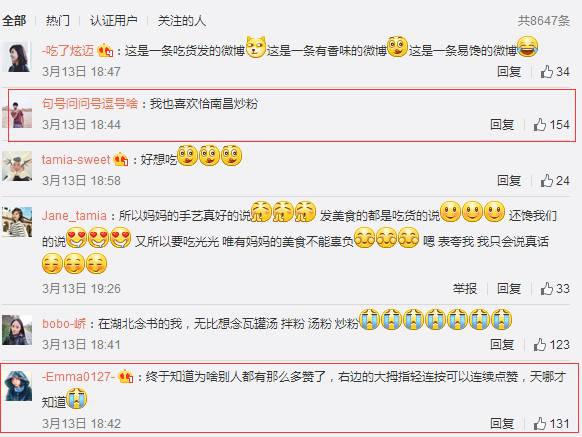Reply to bobo-娇's comment
Viewport: 582px width, 437px height.
[x=502, y=345]
